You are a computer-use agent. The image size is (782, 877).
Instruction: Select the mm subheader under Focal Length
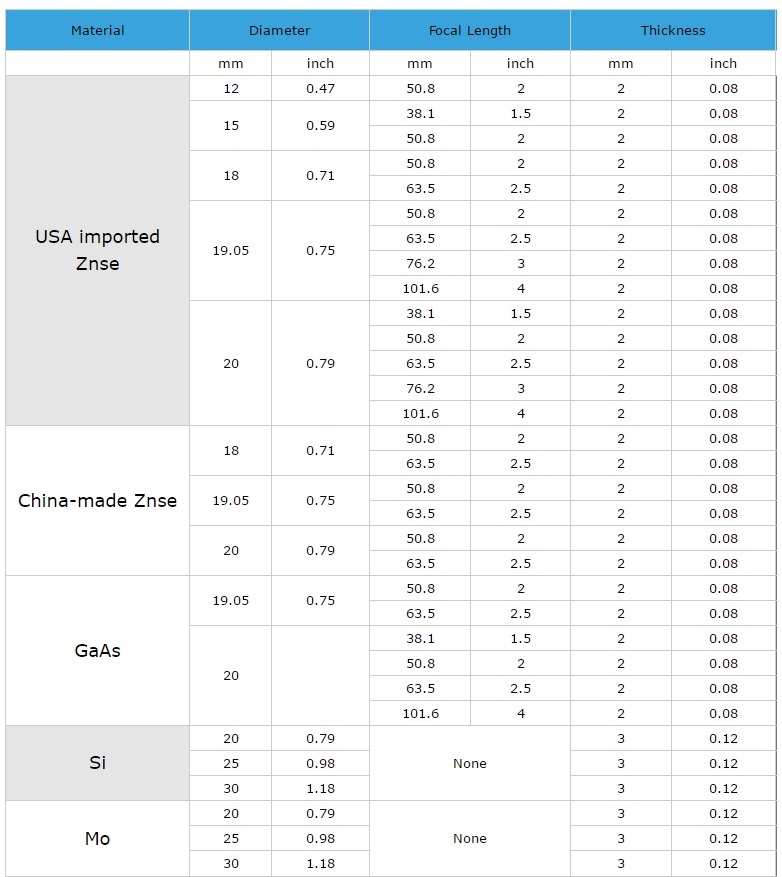420,63
